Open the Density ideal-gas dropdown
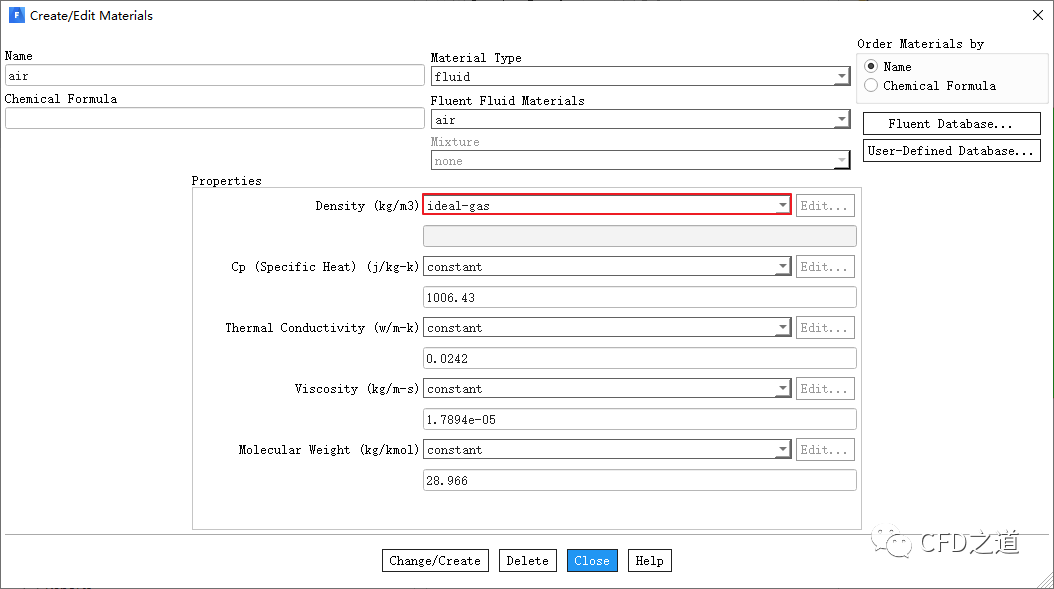The width and height of the screenshot is (1054, 589). coord(607,206)
